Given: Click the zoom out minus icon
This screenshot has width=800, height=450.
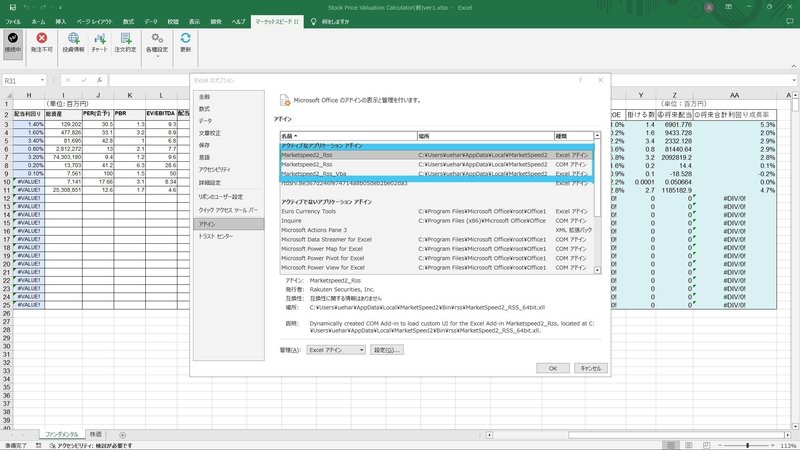Looking at the screenshot, I should (720, 445).
